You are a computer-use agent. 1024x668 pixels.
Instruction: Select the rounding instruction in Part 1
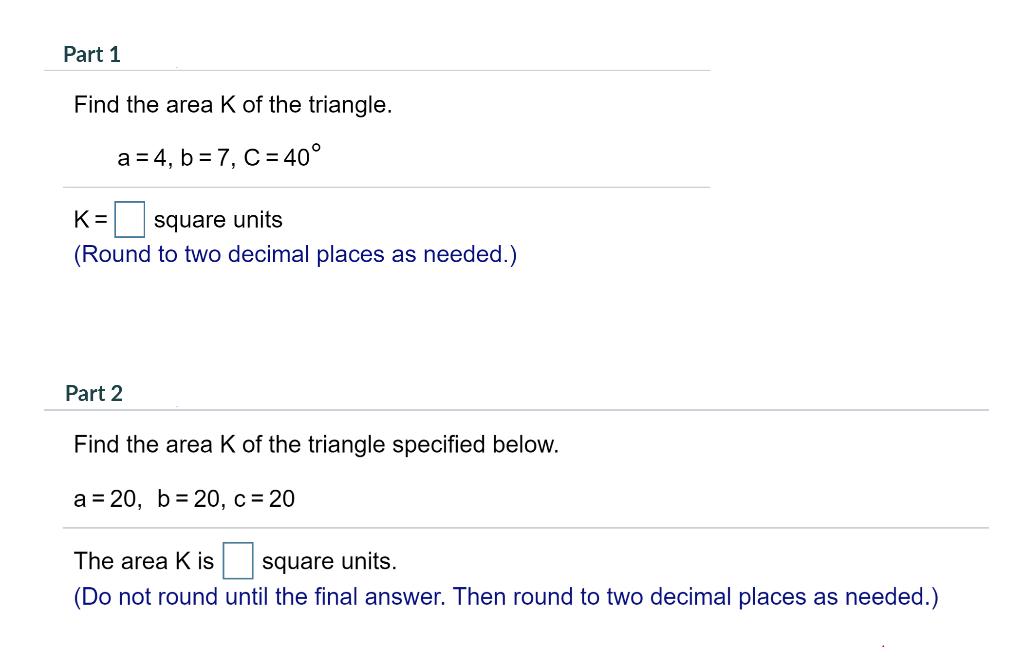point(294,254)
